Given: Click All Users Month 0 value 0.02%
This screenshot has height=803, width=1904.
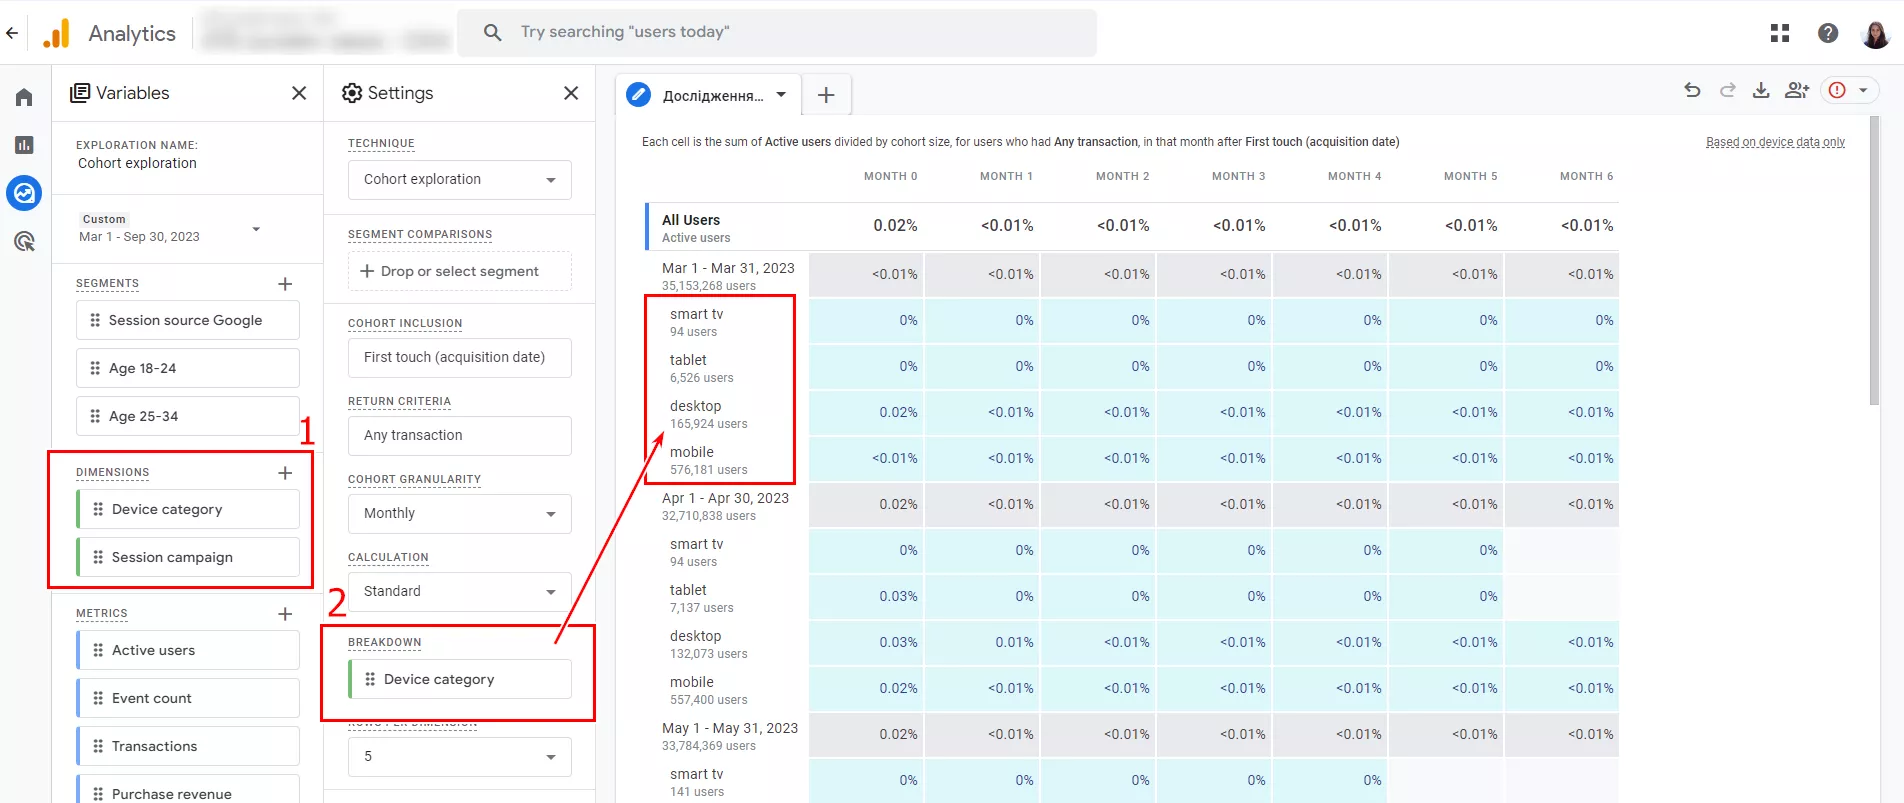Looking at the screenshot, I should pos(895,226).
